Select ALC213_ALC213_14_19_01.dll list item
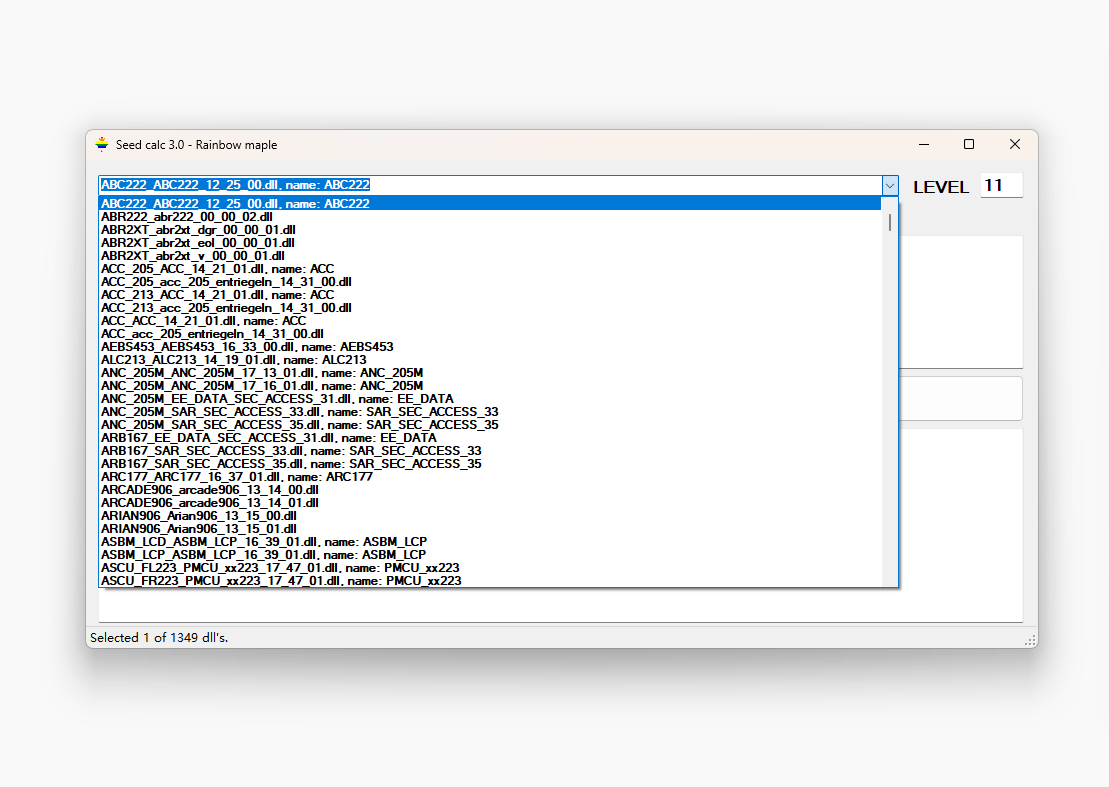The height and width of the screenshot is (787, 1109). [x=233, y=360]
